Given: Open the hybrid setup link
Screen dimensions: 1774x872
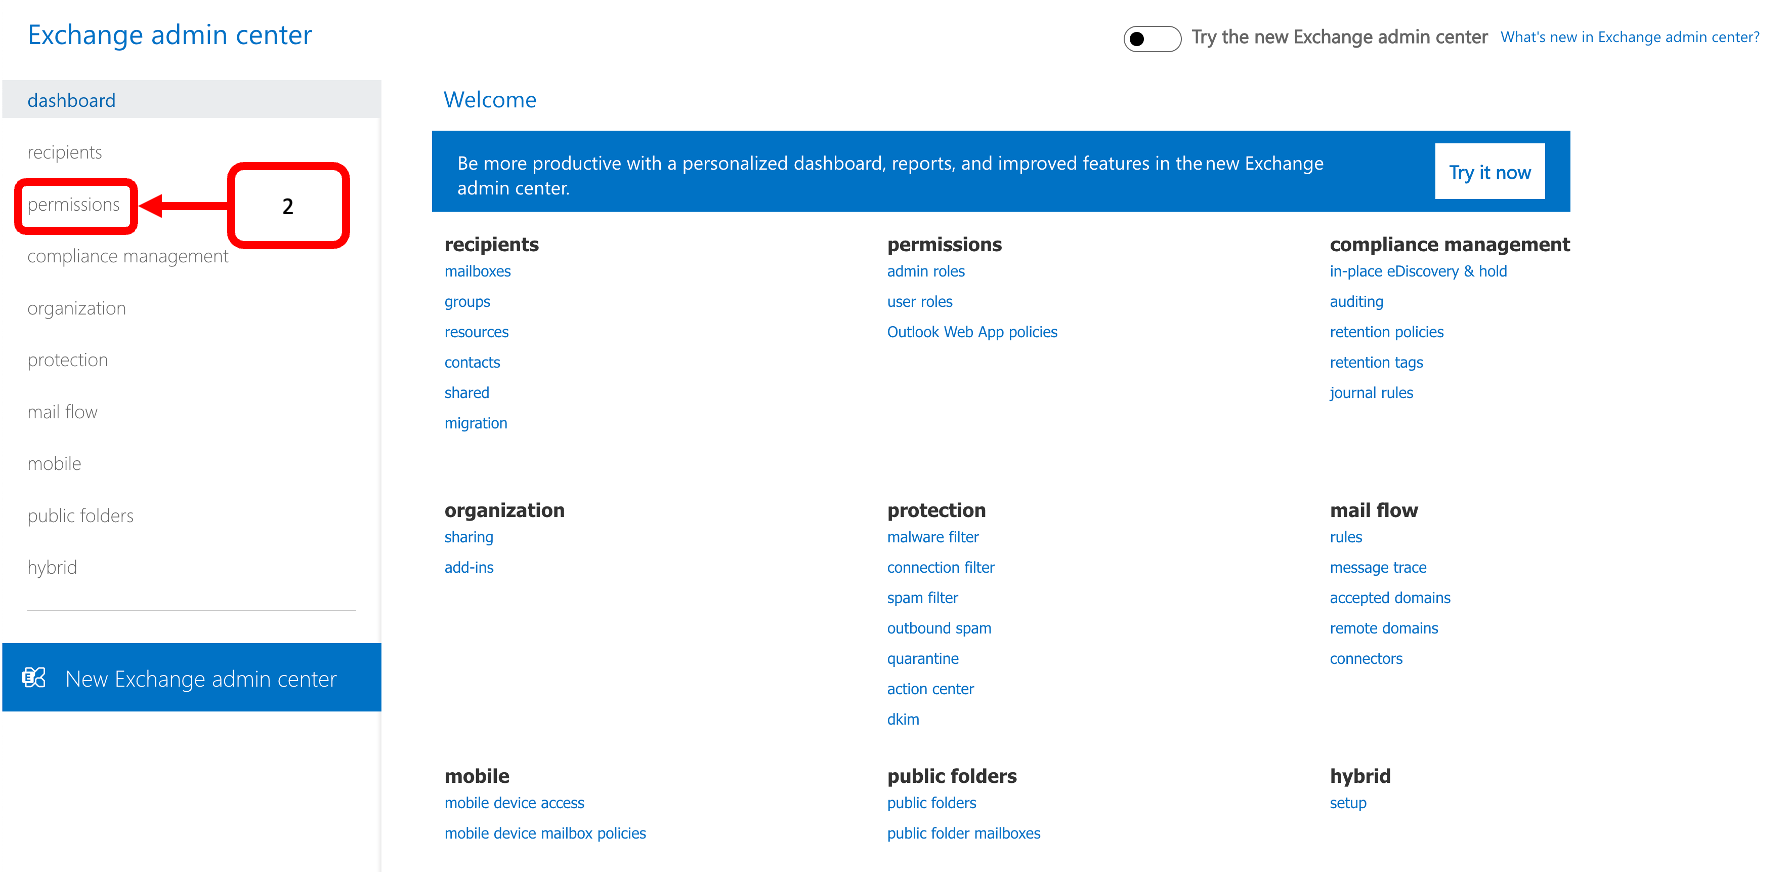Looking at the screenshot, I should [1348, 803].
